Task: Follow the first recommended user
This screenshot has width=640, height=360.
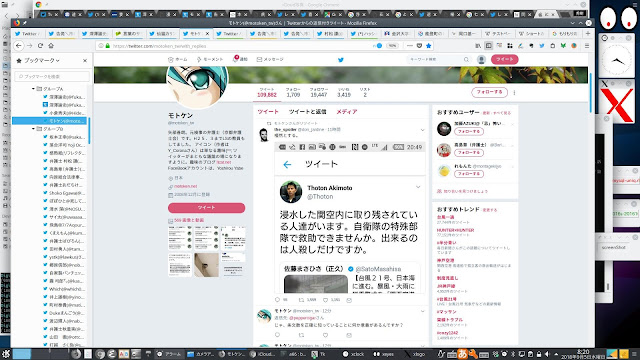Action: pos(469,132)
